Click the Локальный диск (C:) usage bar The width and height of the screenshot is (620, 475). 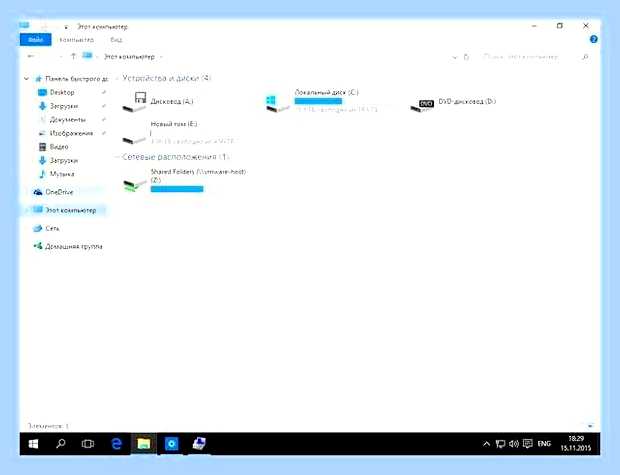pyautogui.click(x=318, y=101)
